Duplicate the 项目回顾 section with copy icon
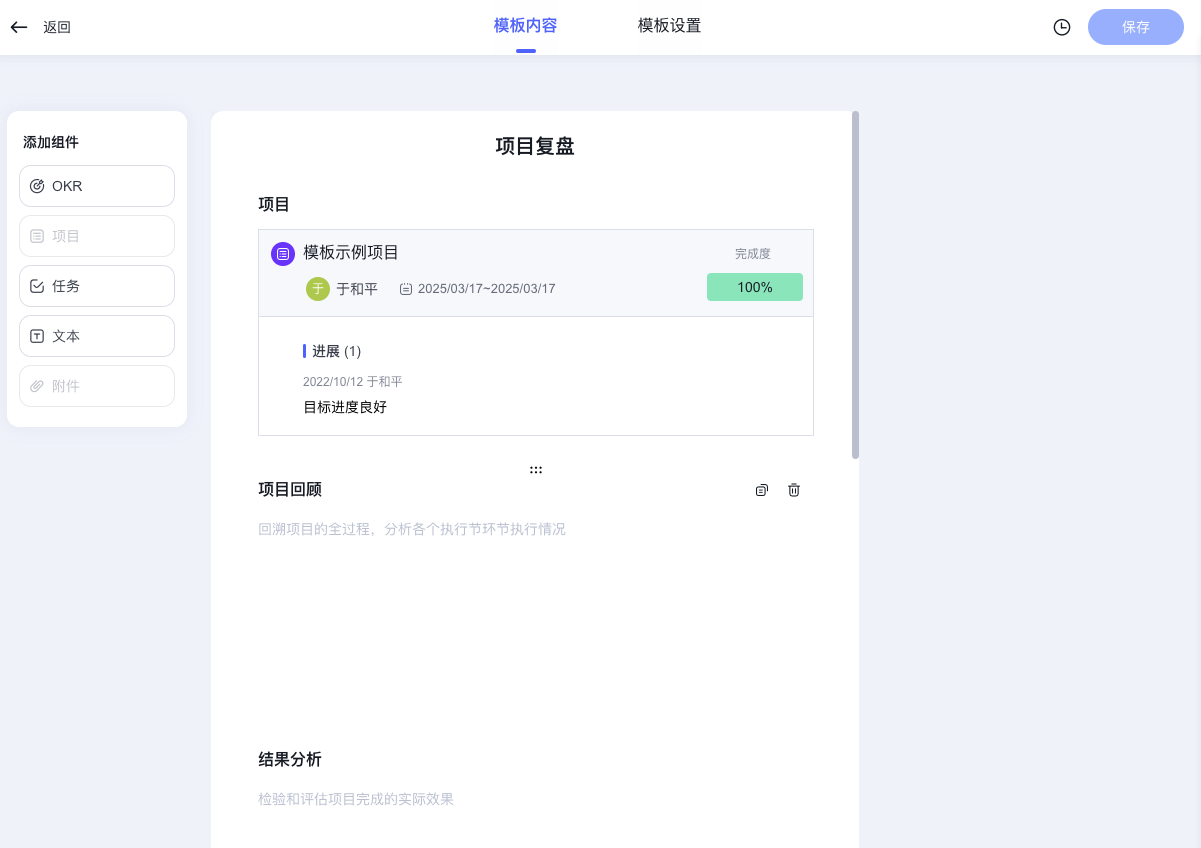The width and height of the screenshot is (1201, 848). point(762,490)
